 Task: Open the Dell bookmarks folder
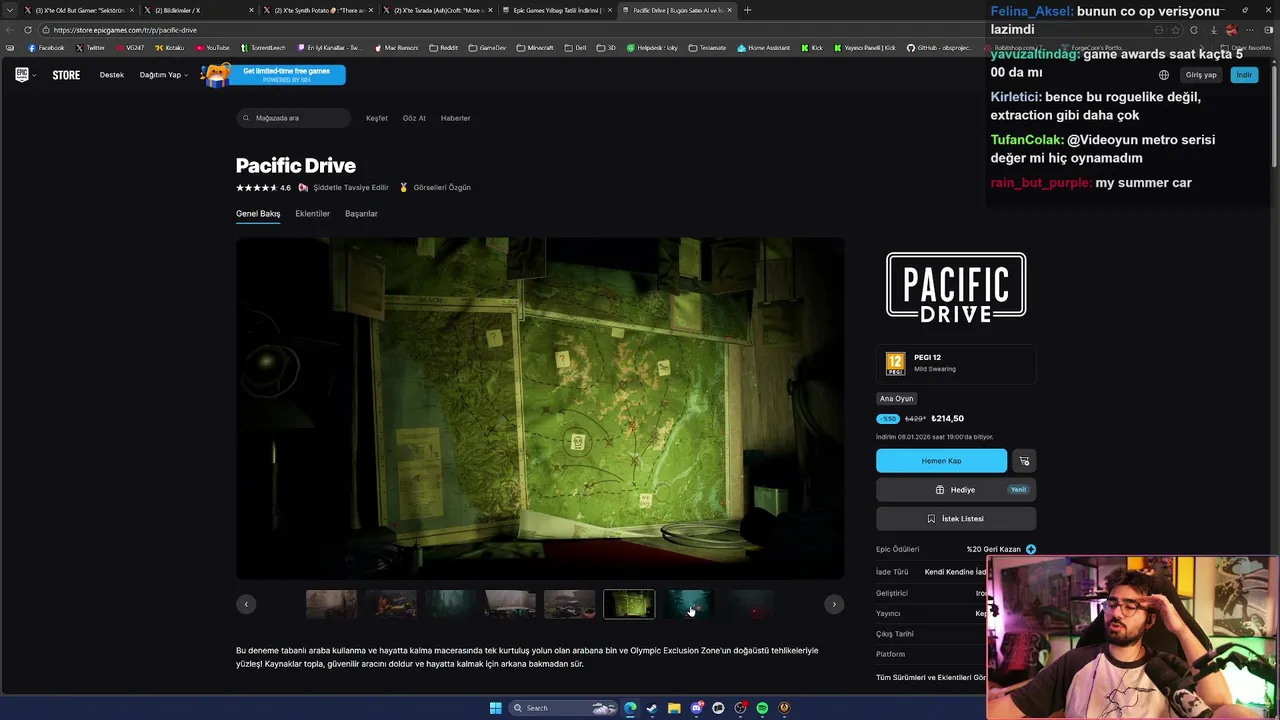pyautogui.click(x=575, y=48)
